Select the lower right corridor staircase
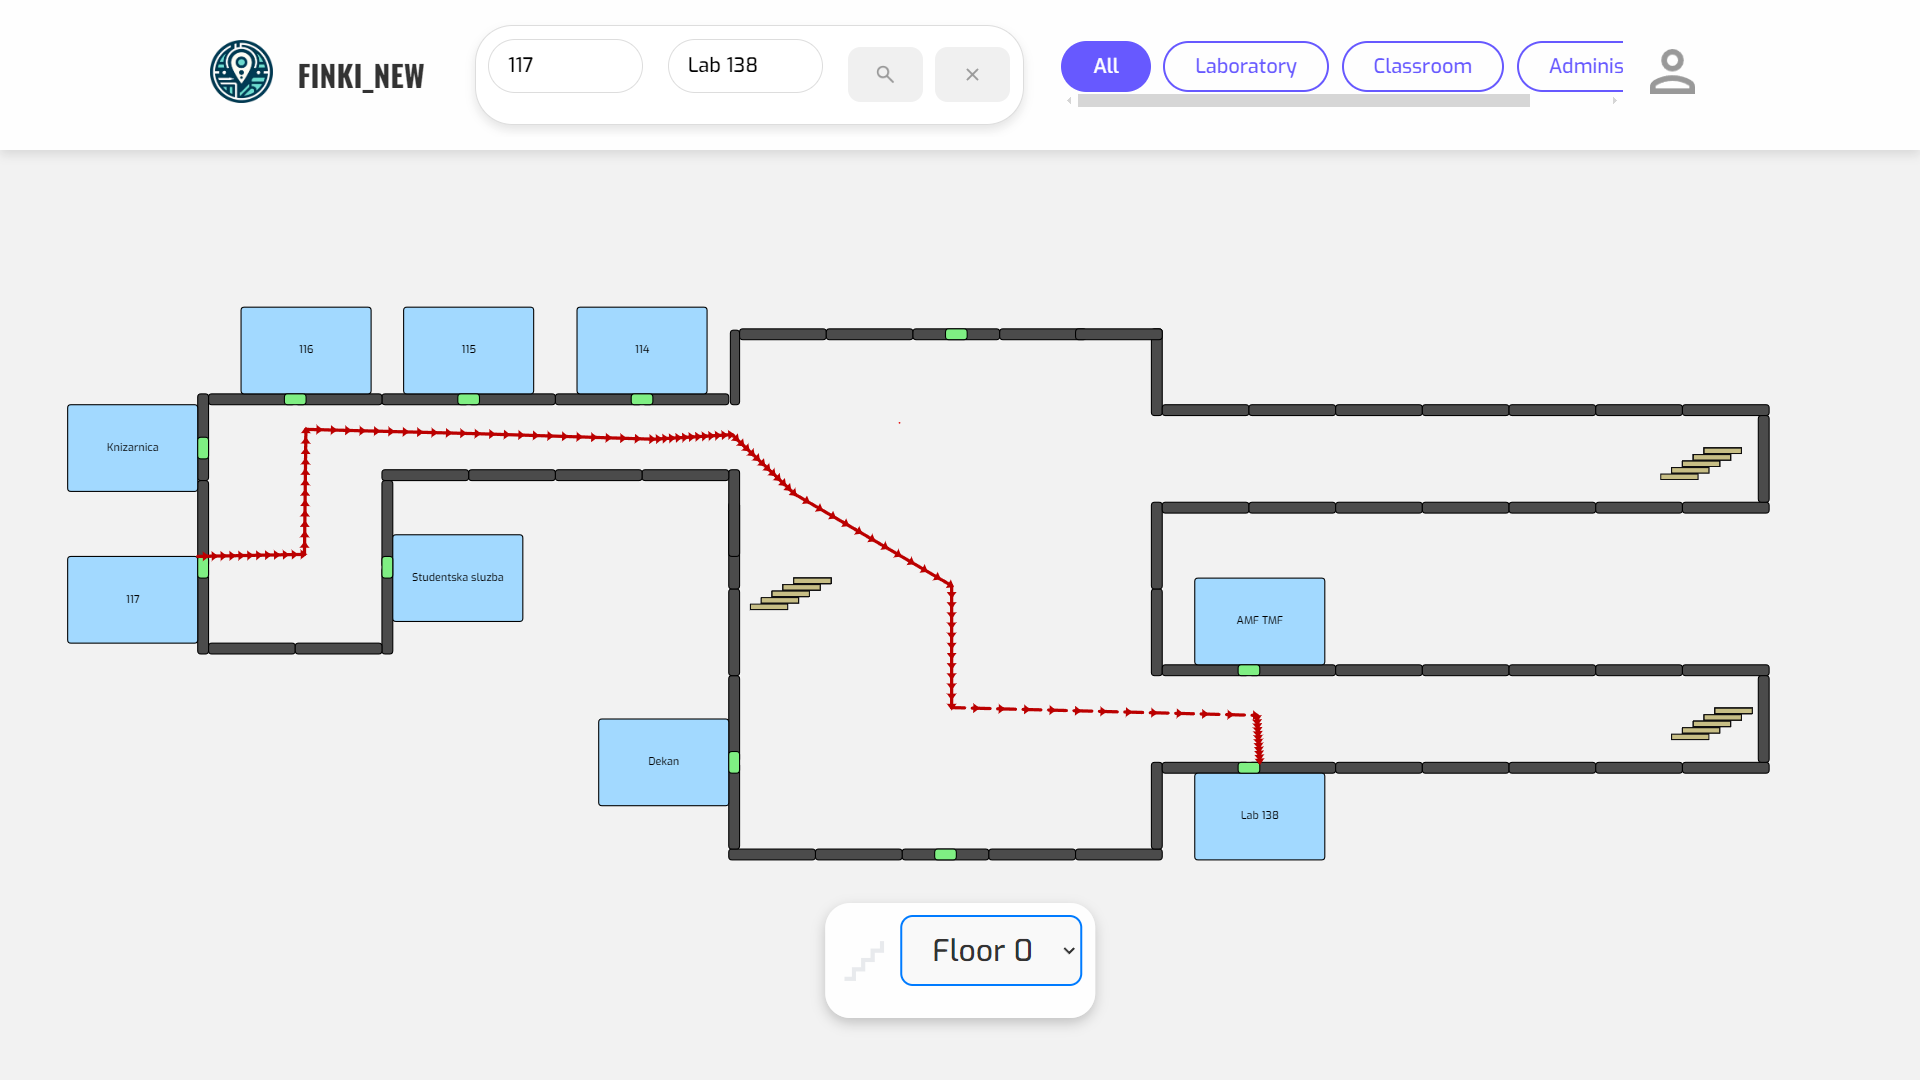Viewport: 1920px width, 1080px height. click(1712, 723)
